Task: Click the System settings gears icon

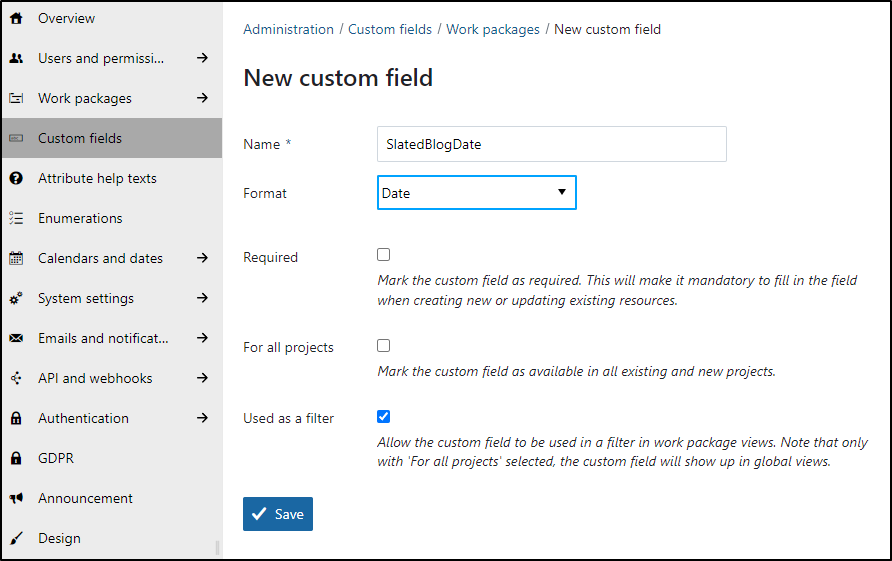Action: click(x=16, y=298)
